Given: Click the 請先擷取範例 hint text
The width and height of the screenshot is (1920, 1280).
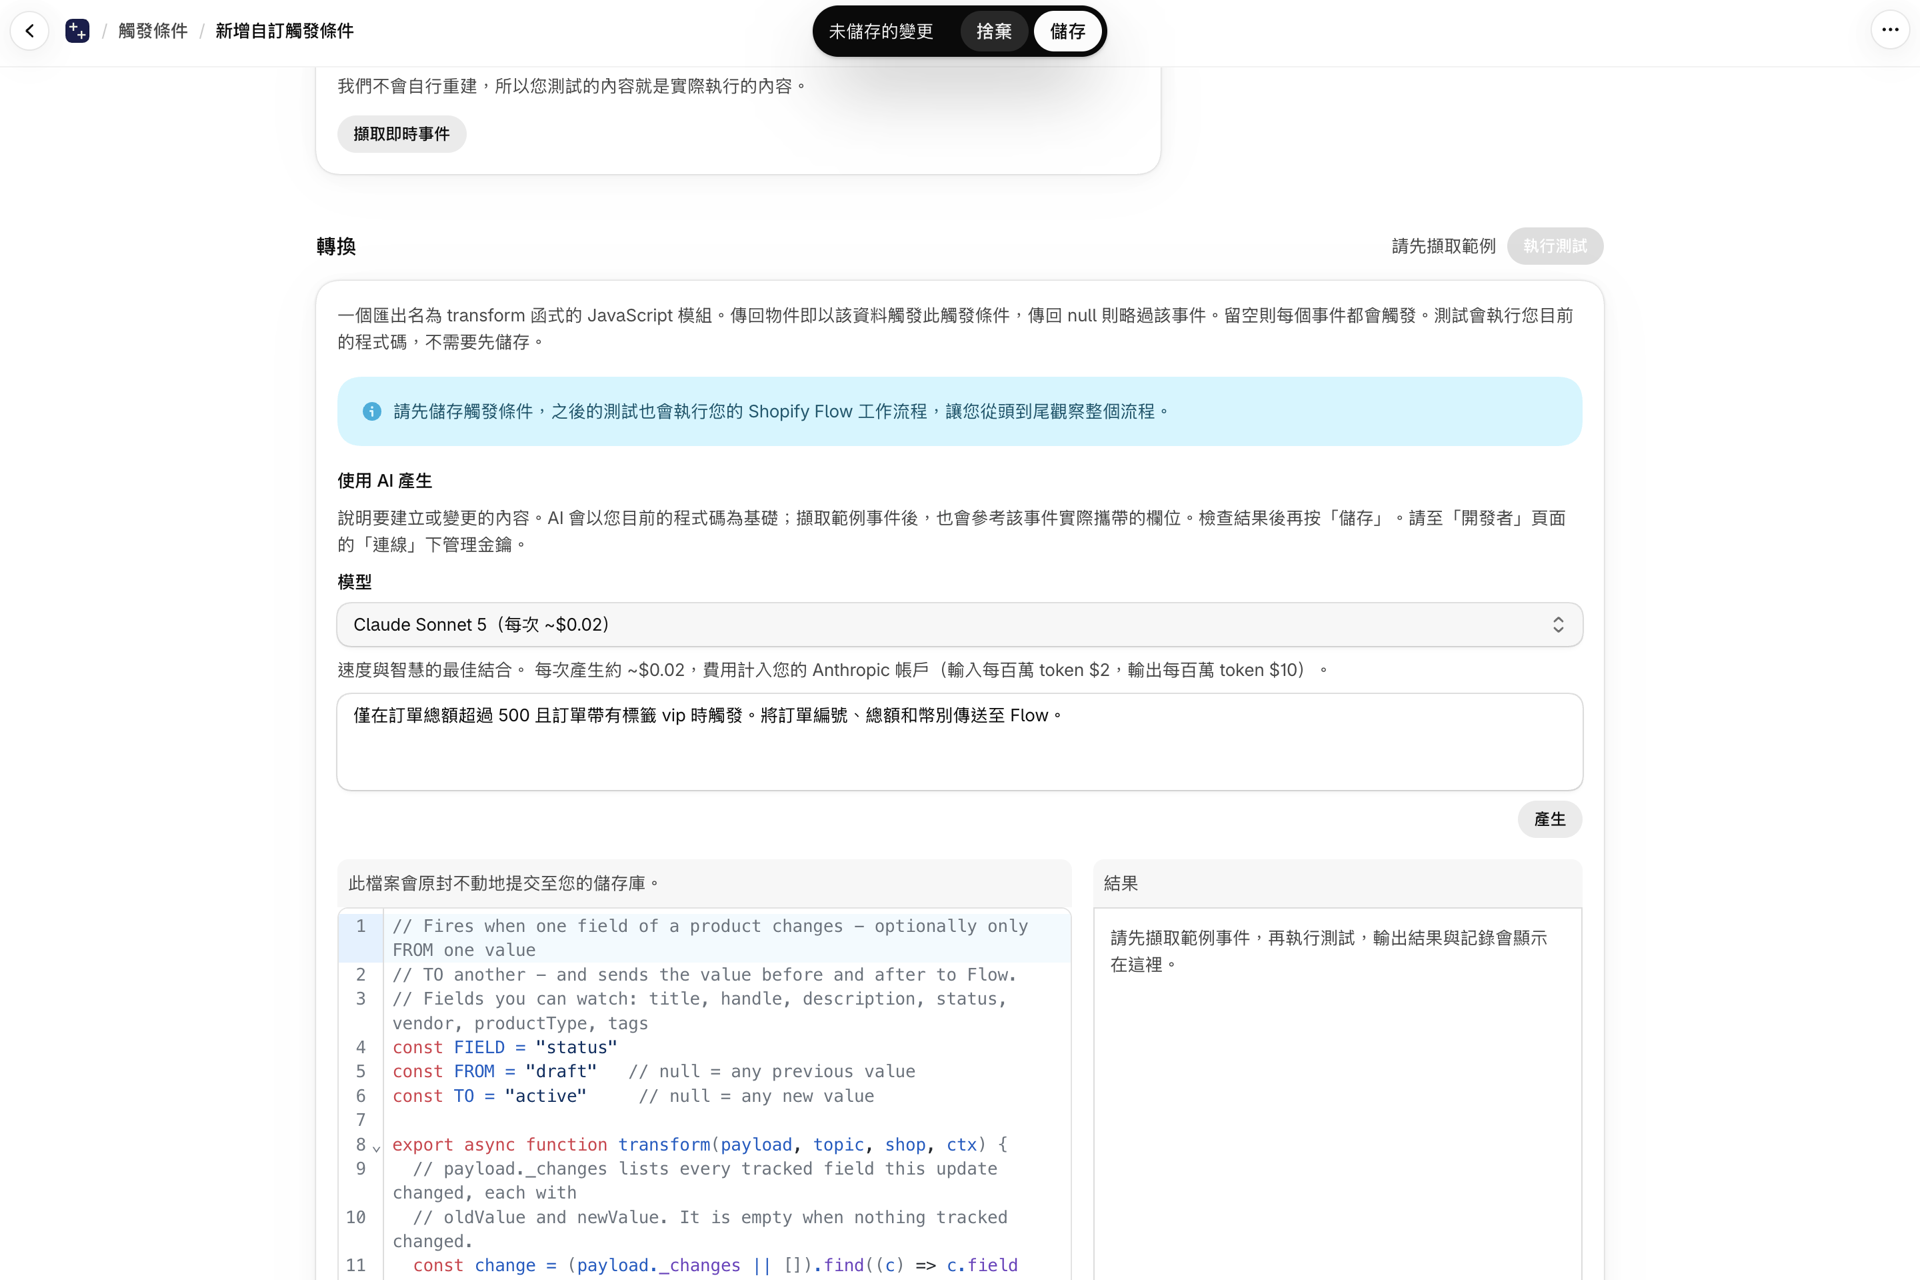Looking at the screenshot, I should click(x=1443, y=246).
